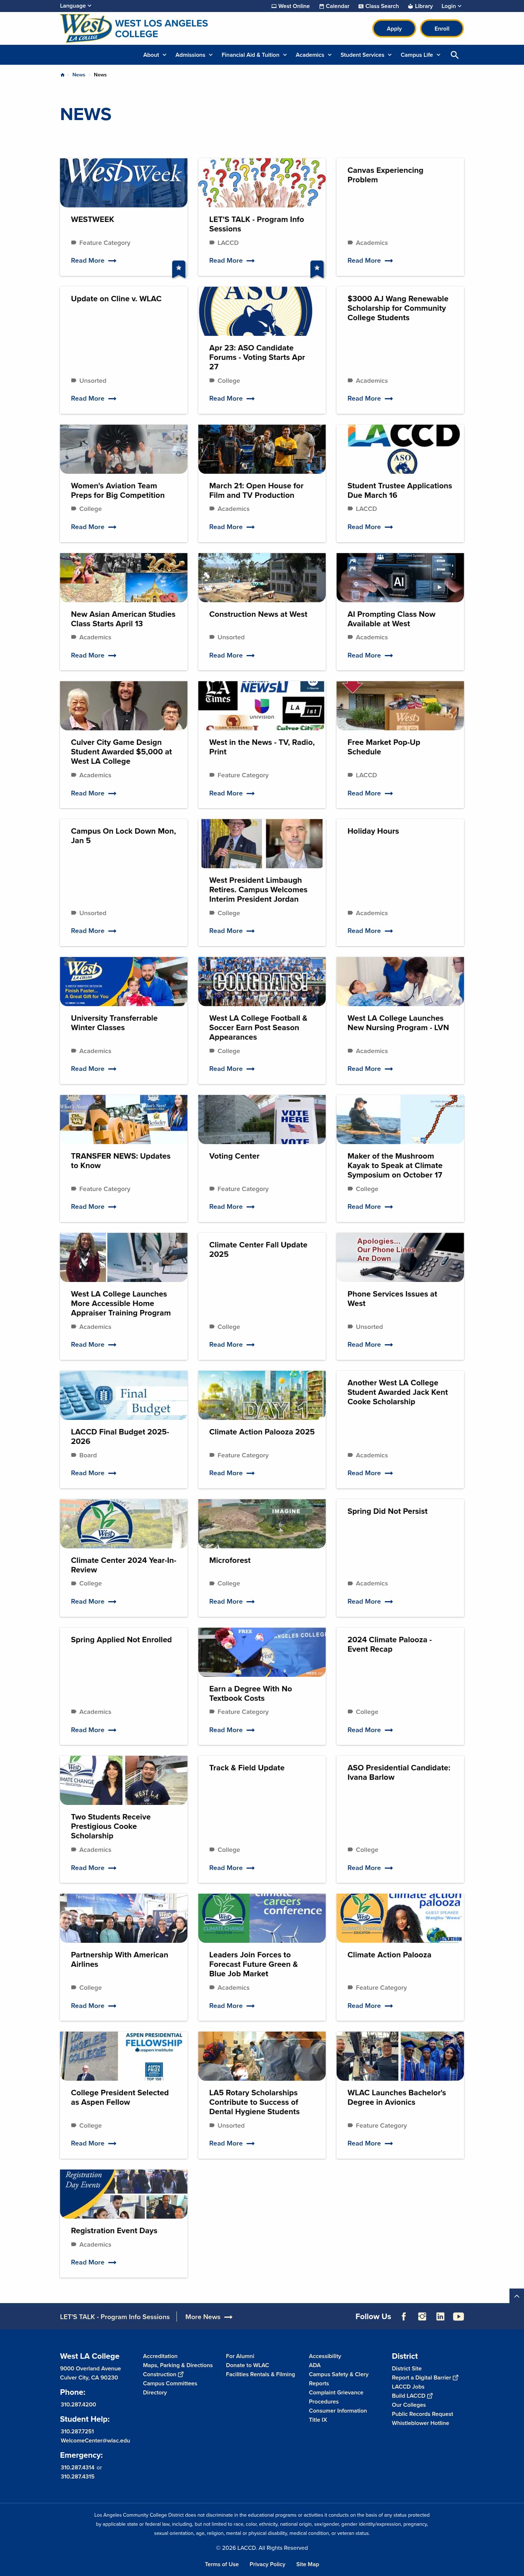Open the ASO Candidate Forums thumbnail

coord(262,311)
